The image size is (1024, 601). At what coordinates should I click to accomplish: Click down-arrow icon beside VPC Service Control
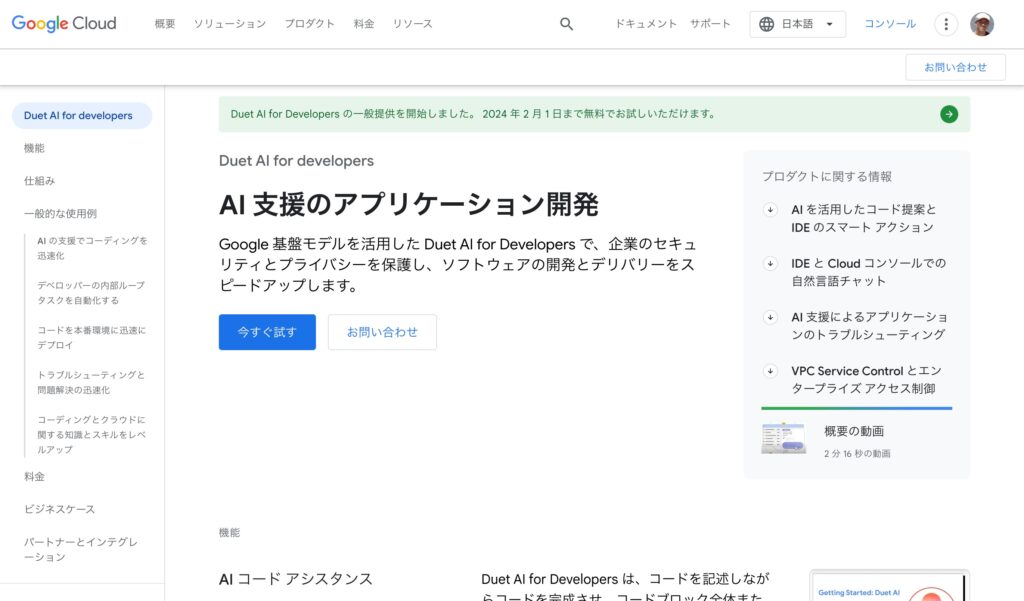[x=770, y=371]
